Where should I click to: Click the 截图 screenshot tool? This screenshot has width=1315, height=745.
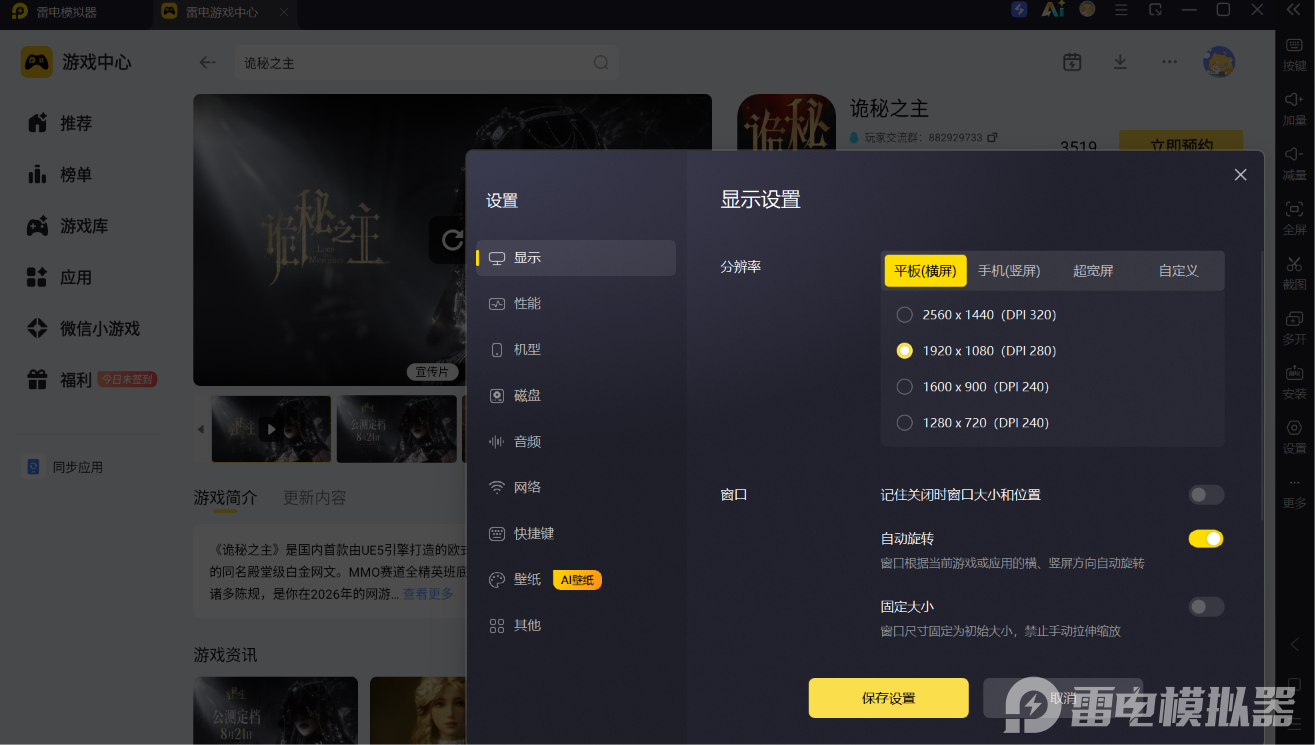[1294, 273]
